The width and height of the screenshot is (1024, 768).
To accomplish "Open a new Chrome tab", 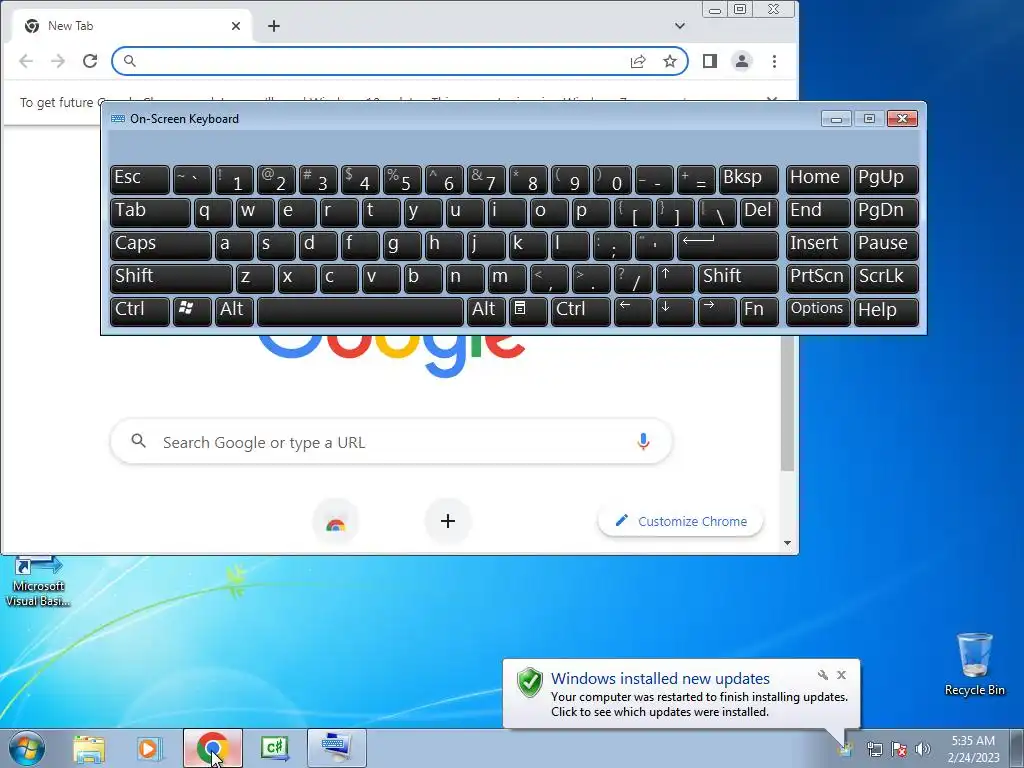I will click(274, 26).
